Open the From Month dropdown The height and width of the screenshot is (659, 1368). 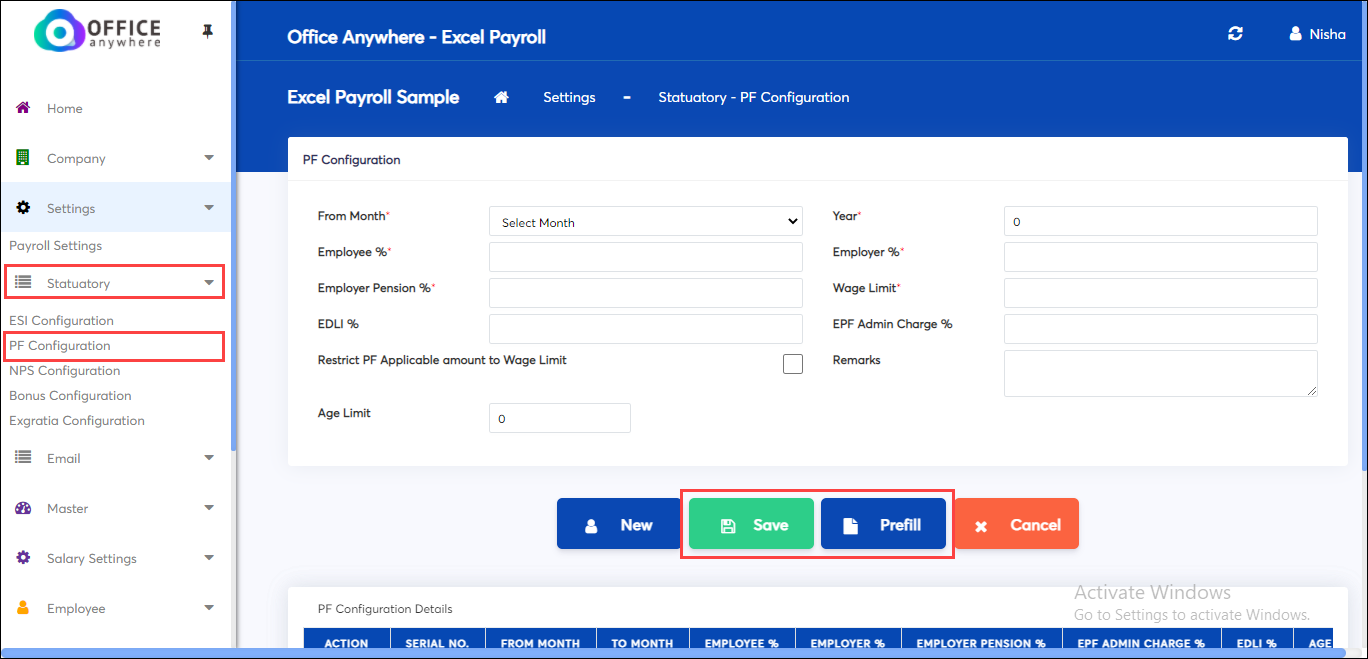click(x=645, y=222)
